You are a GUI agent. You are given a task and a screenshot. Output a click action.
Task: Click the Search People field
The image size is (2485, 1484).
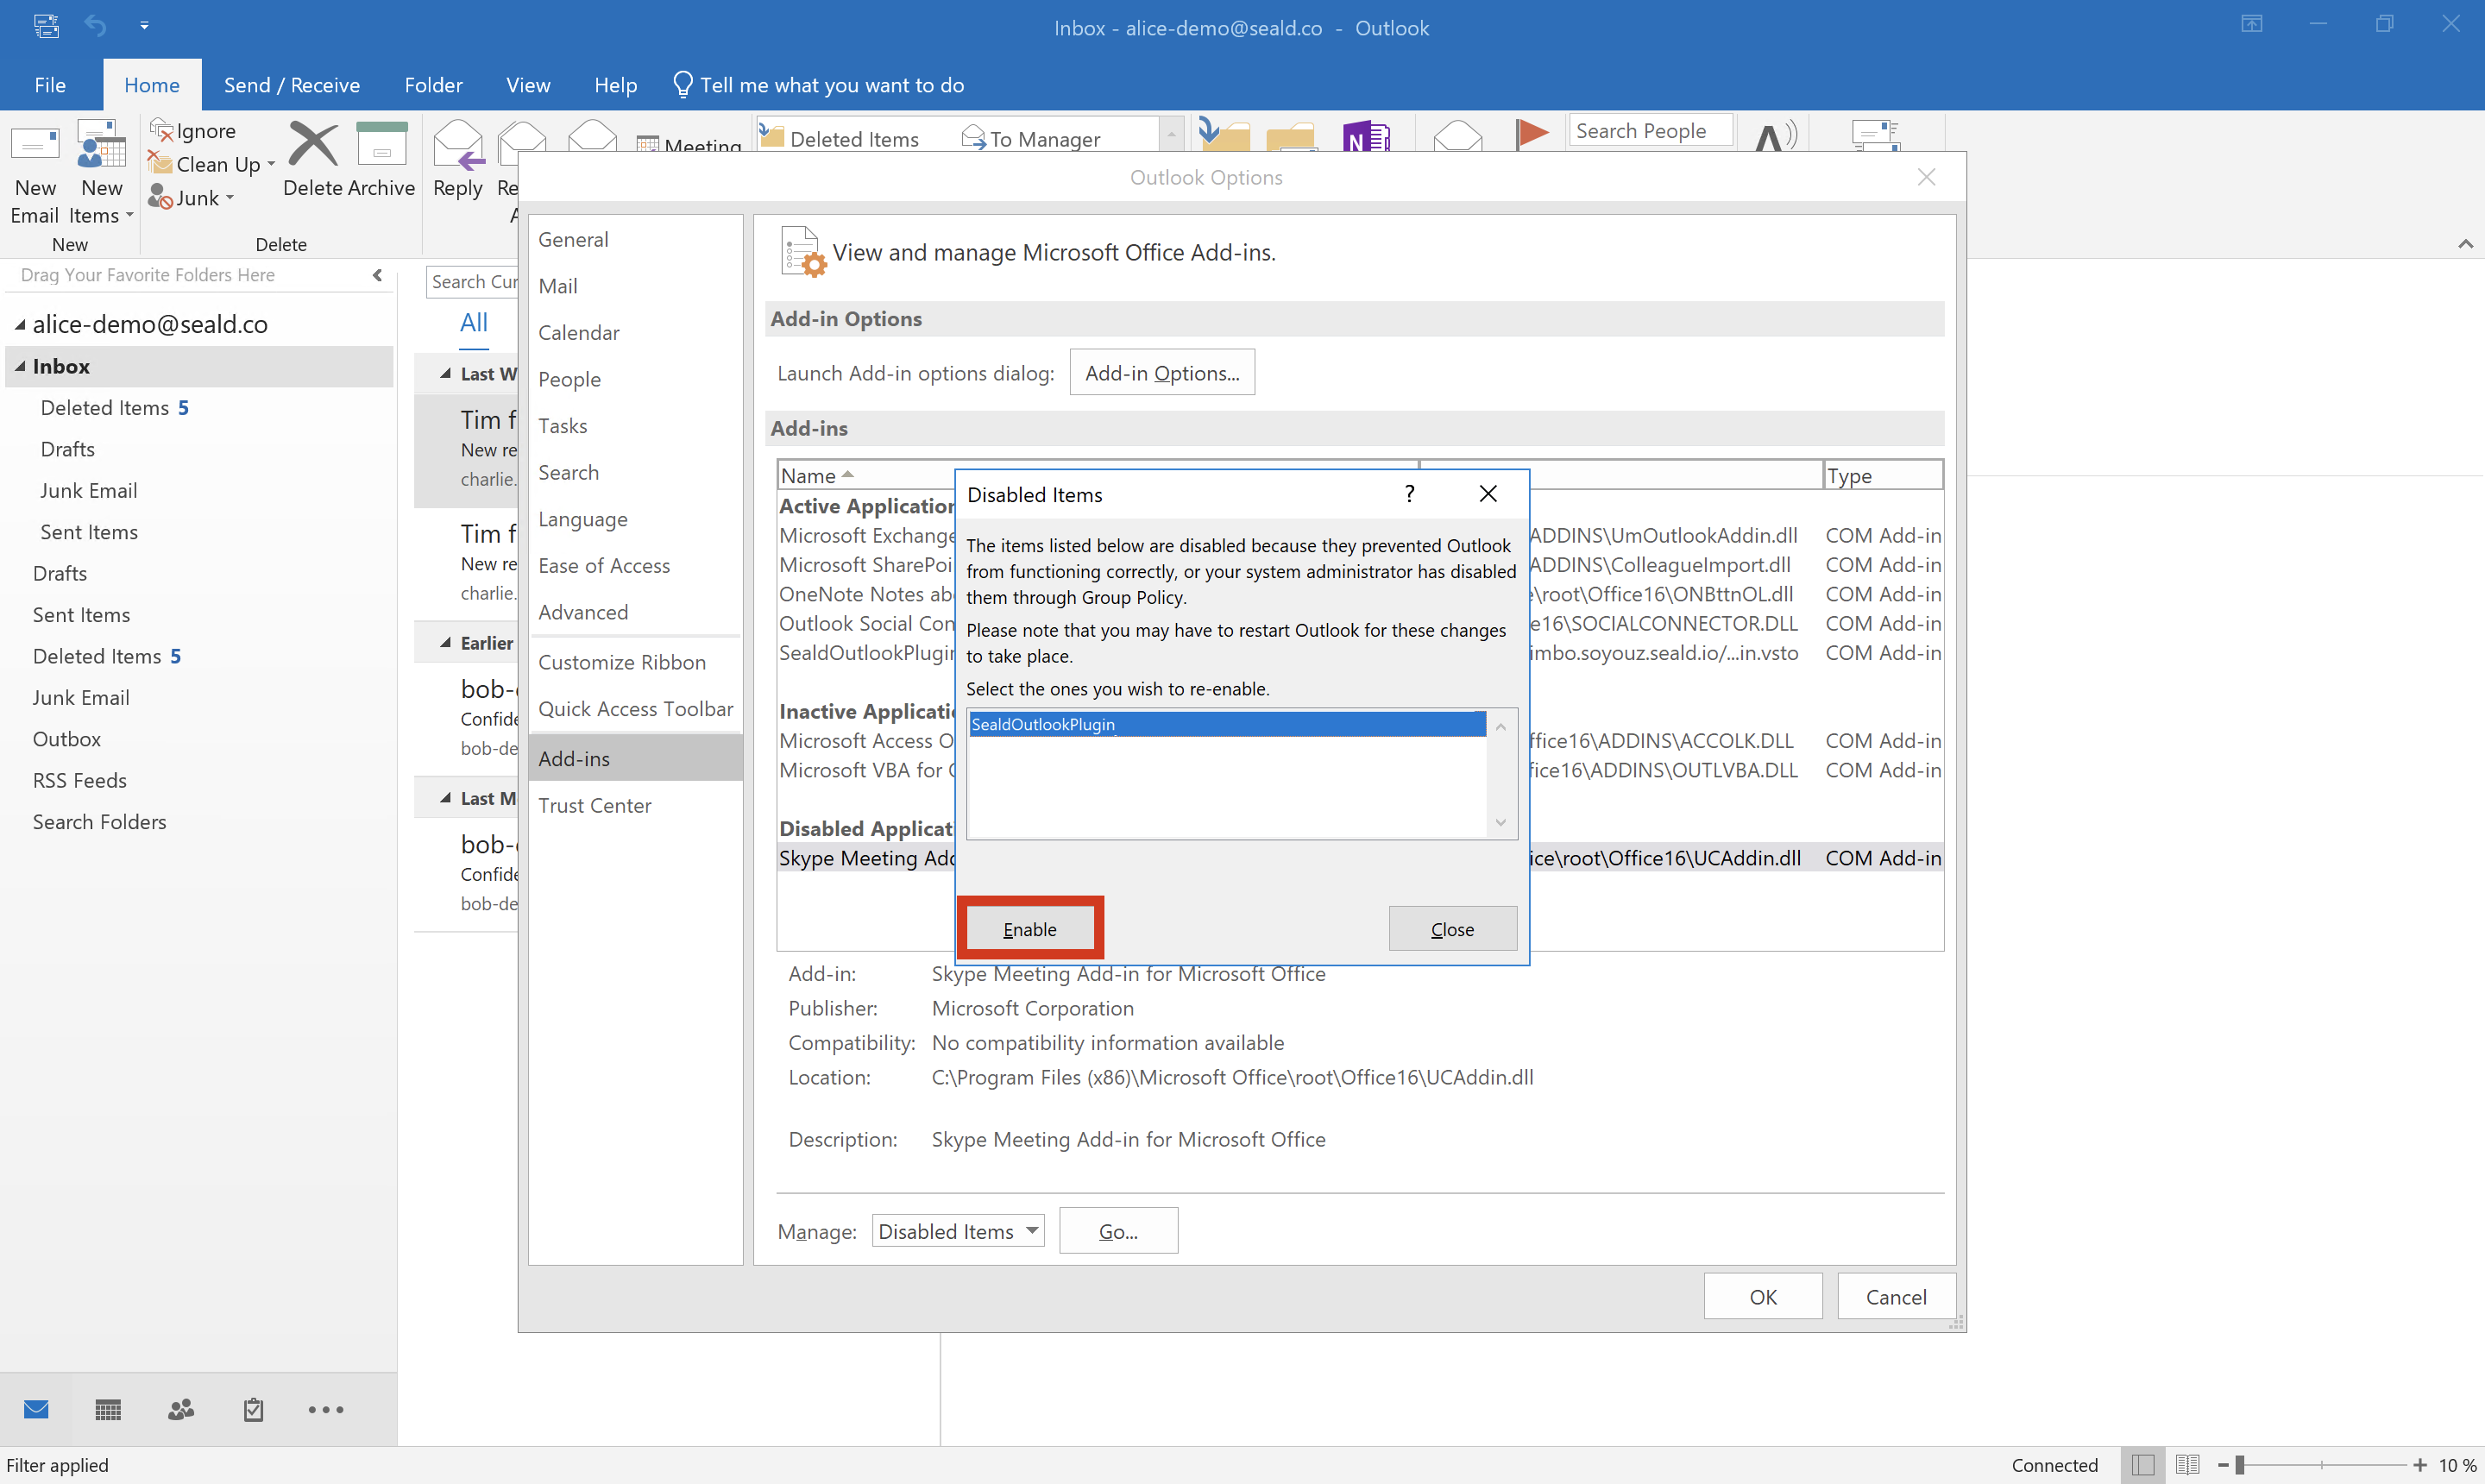[x=1650, y=130]
